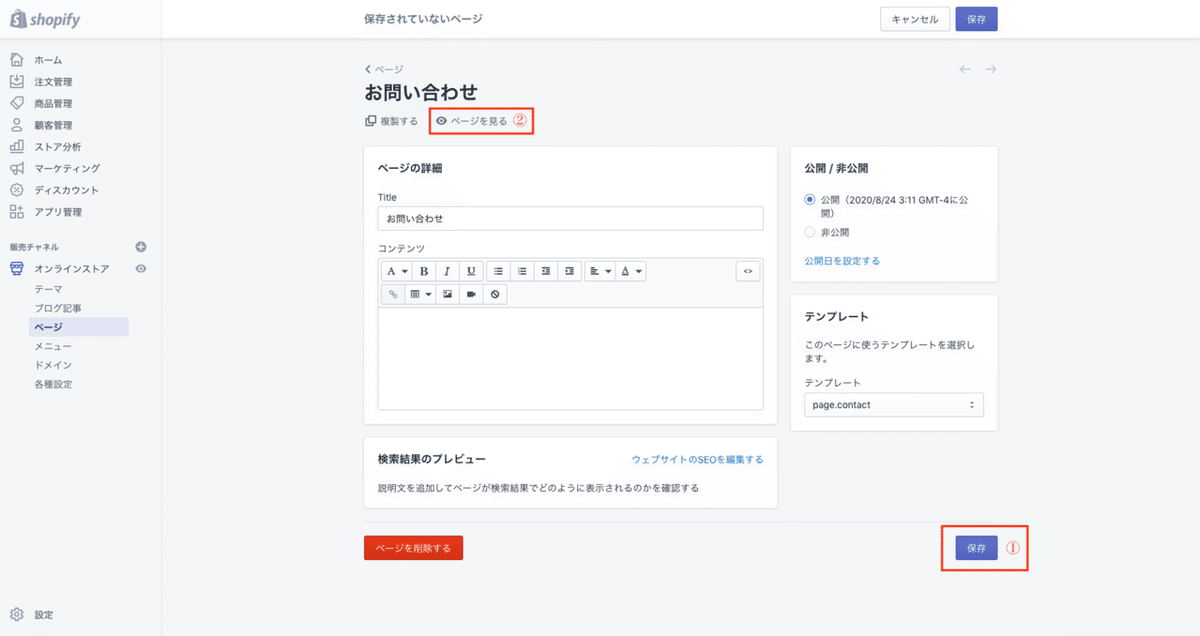Select the 非公開 radio button
Viewport: 1200px width, 636px height.
[x=810, y=231]
